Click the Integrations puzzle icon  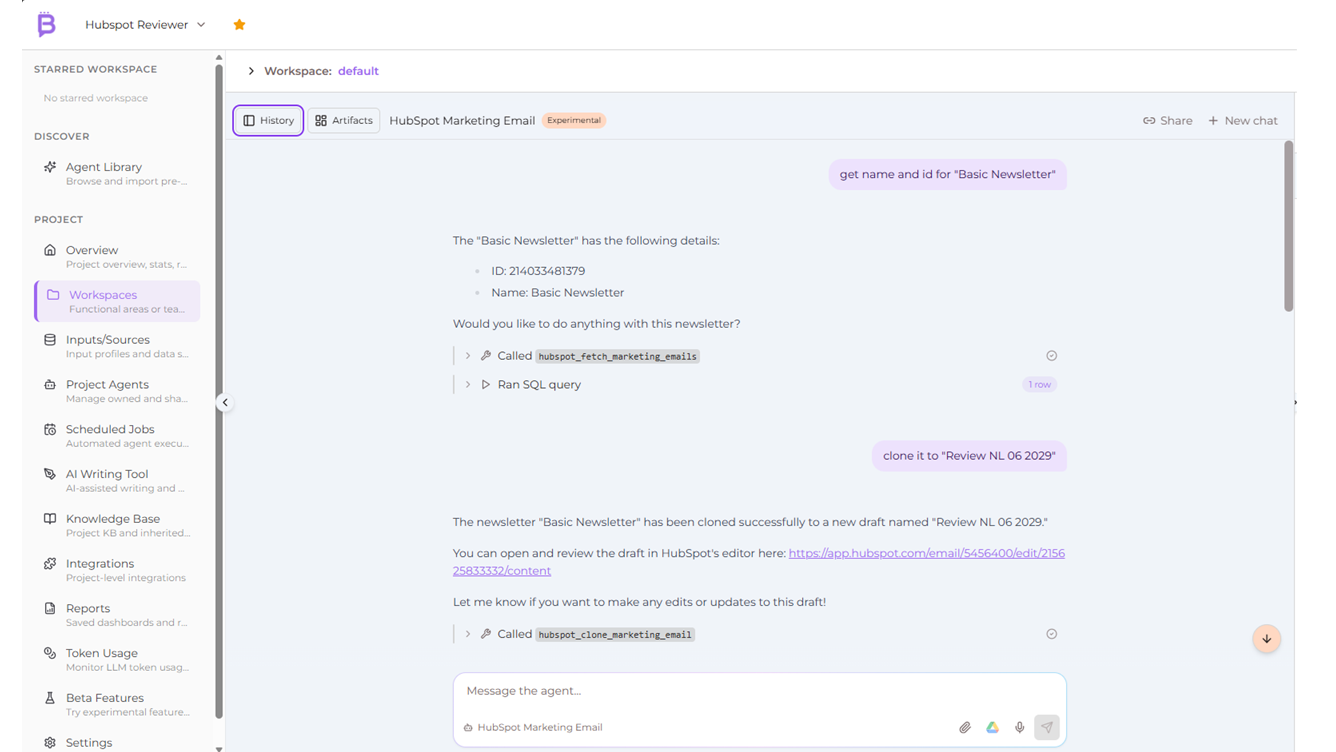[50, 564]
